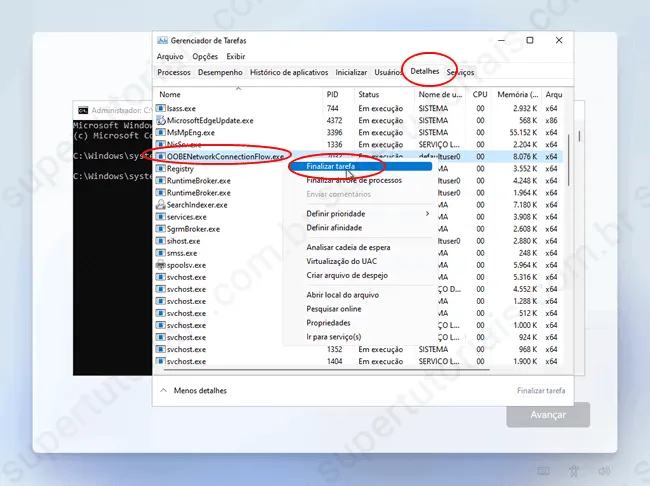Select the MicrosoftEdgeUpdate.exe name text
Viewport: 650px width, 486px height.
pos(210,120)
